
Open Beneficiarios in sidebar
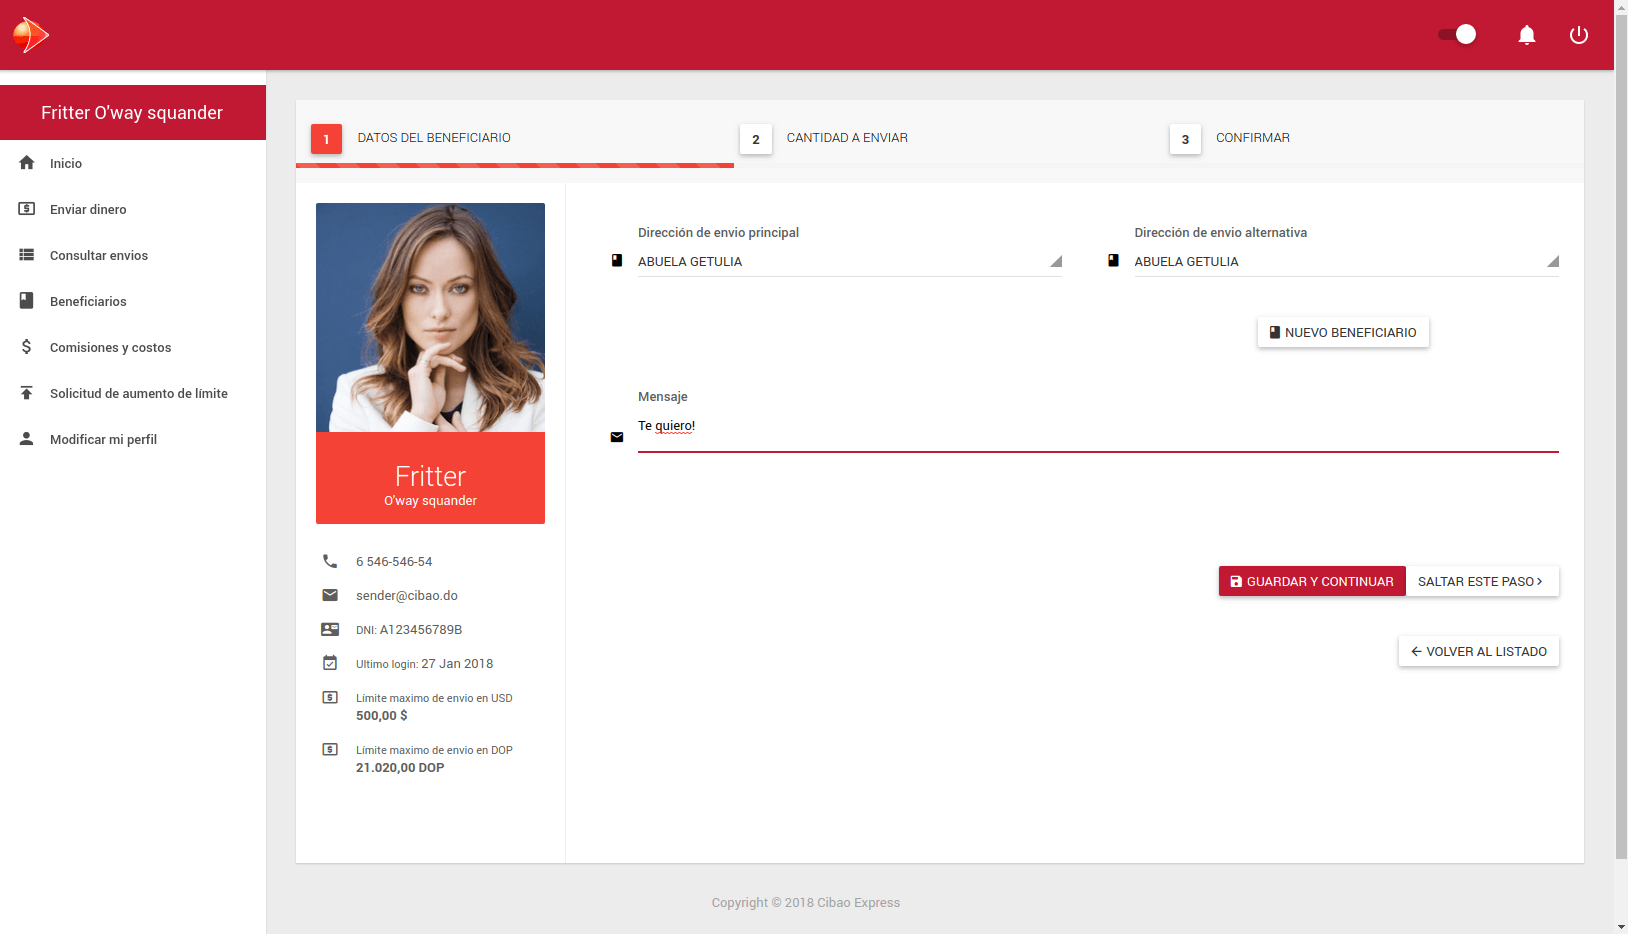[133, 301]
